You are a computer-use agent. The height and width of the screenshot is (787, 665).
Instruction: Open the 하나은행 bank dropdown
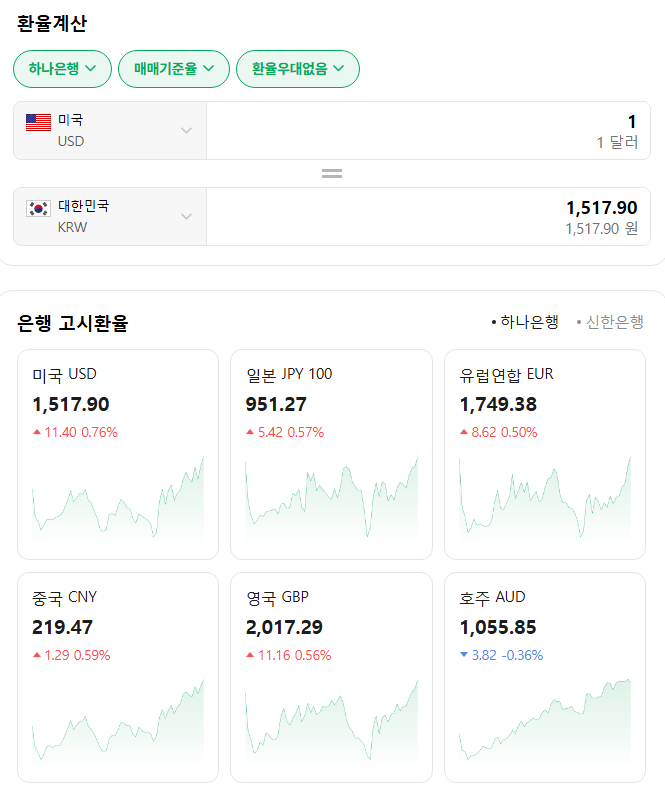(62, 69)
